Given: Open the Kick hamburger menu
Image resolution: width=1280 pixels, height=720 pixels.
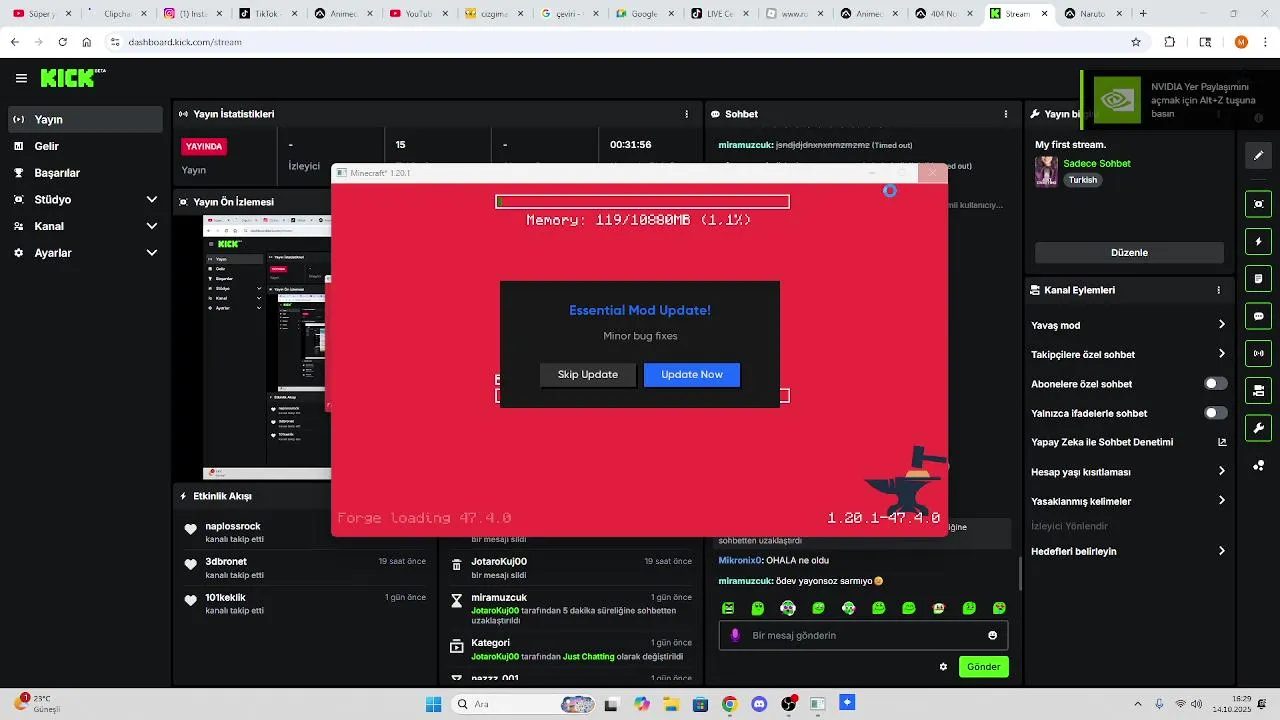Looking at the screenshot, I should point(21,78).
